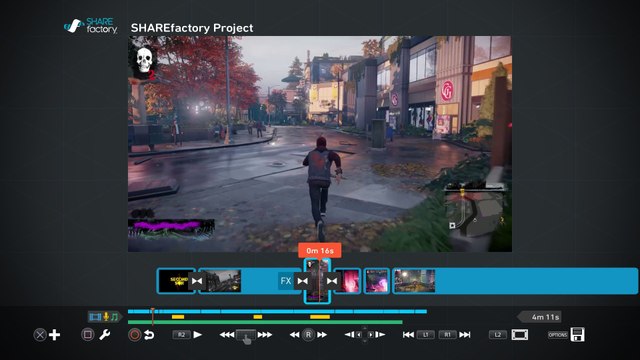The height and width of the screenshot is (360, 640).
Task: Select the microphone commentary track icon
Action: pyautogui.click(x=106, y=317)
